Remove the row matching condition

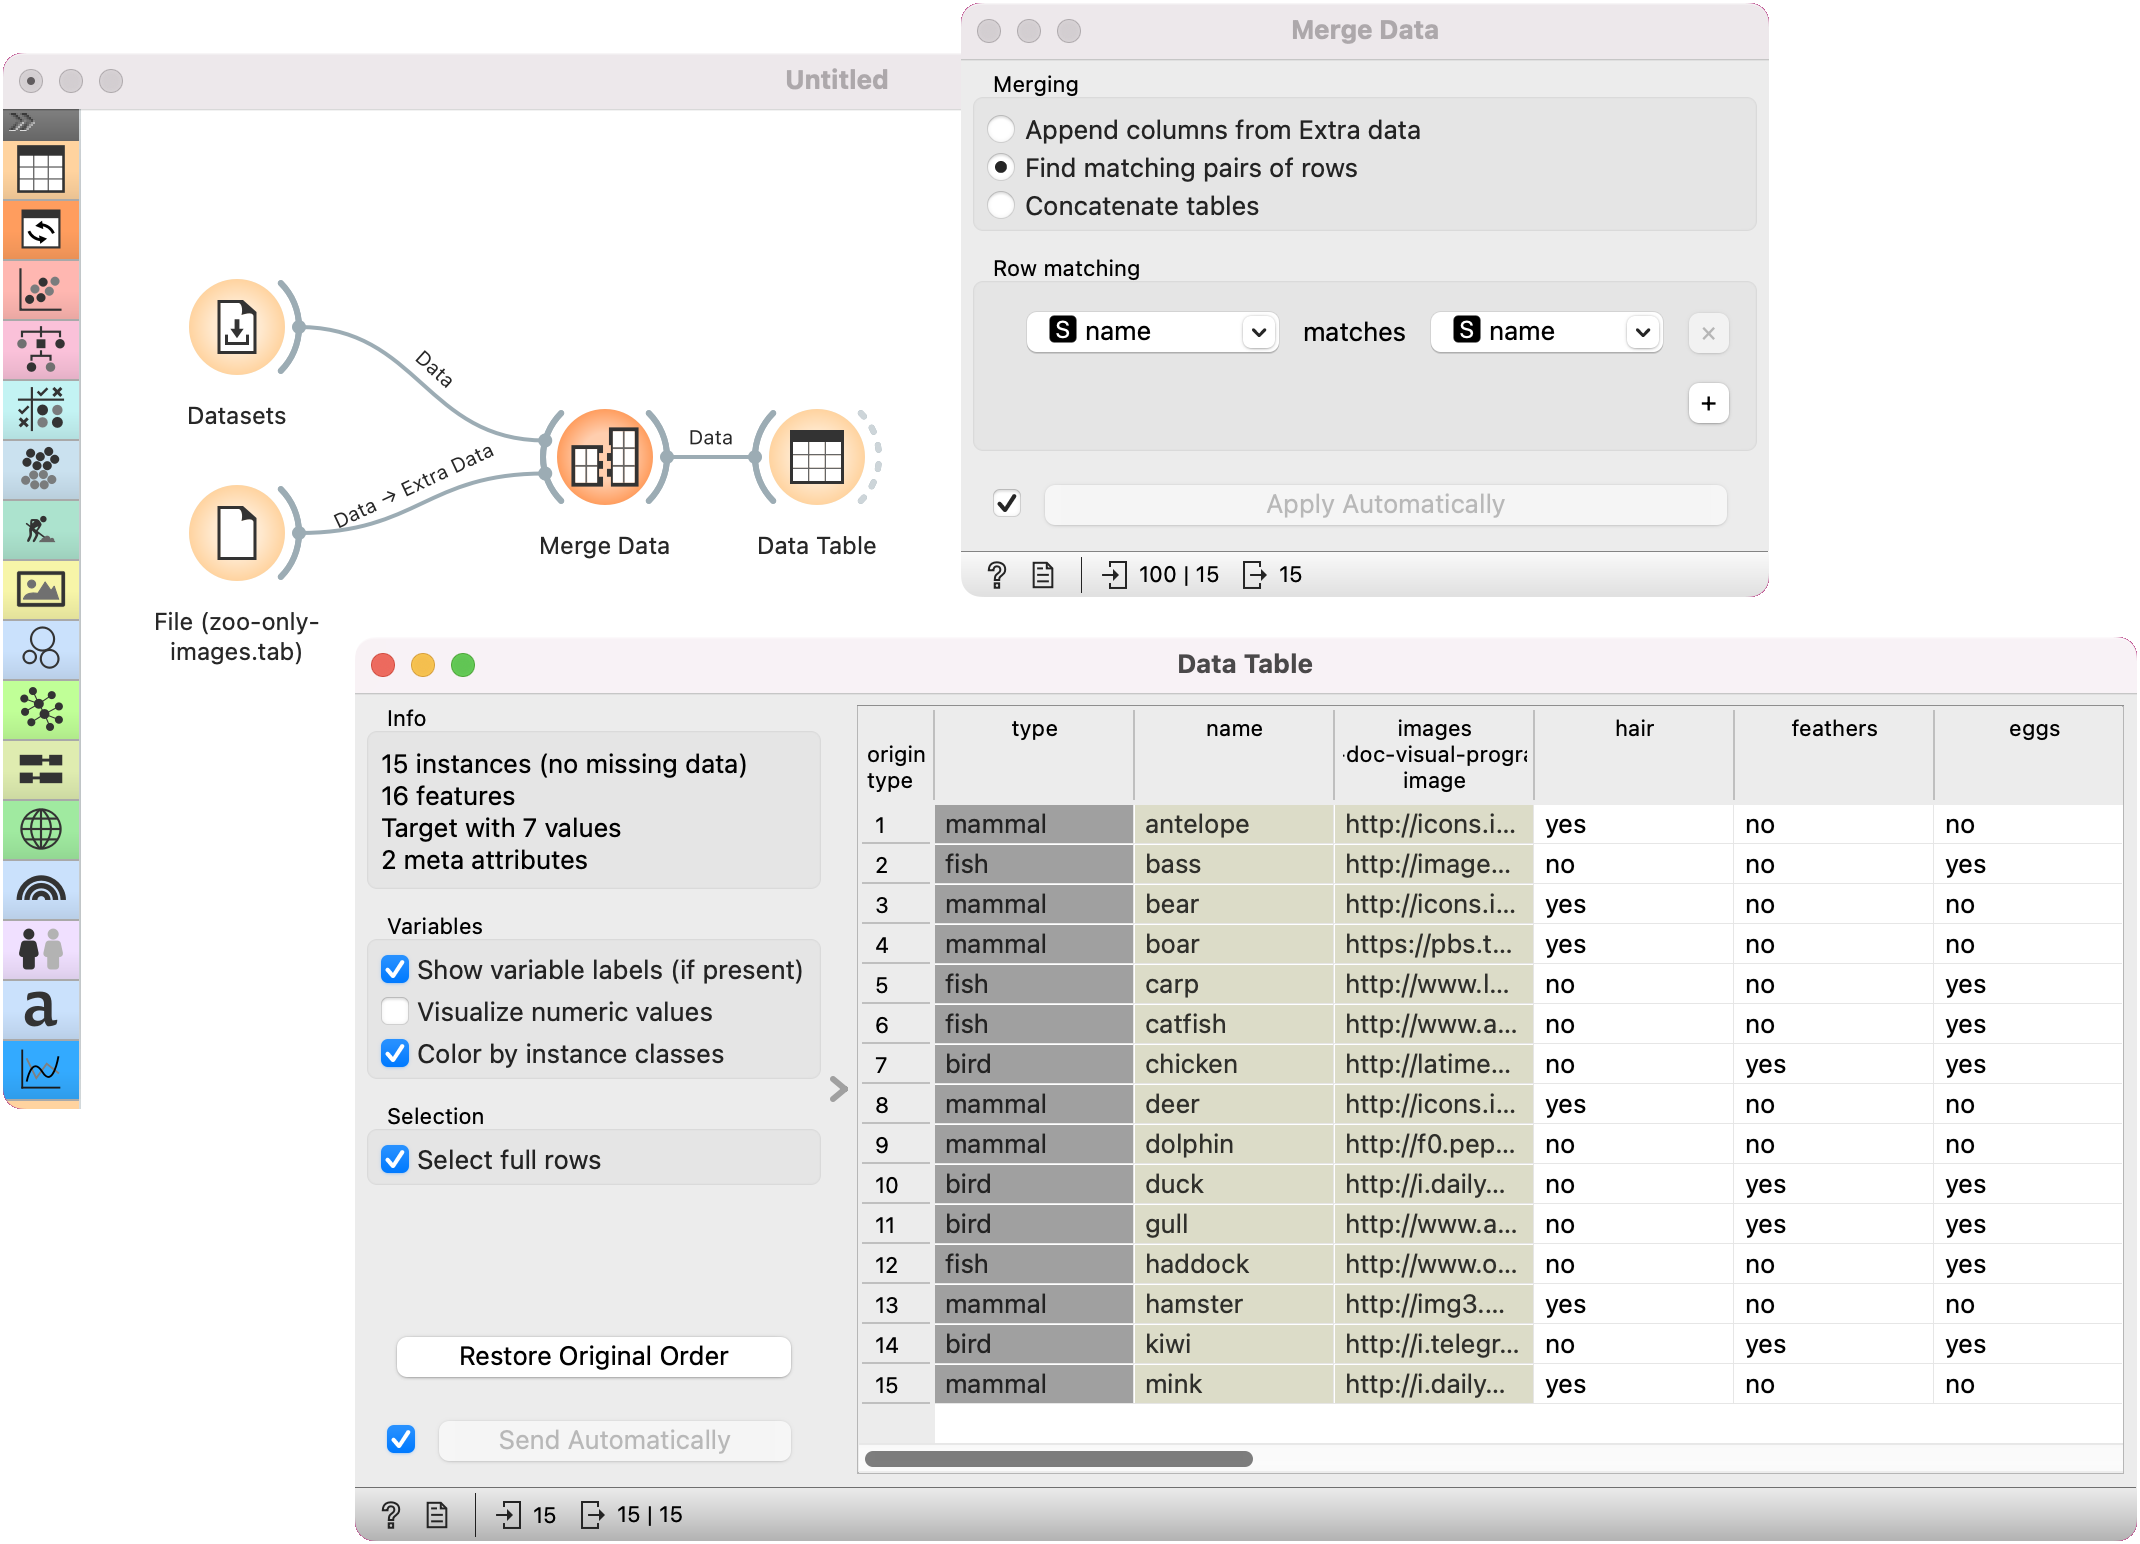tap(1708, 334)
